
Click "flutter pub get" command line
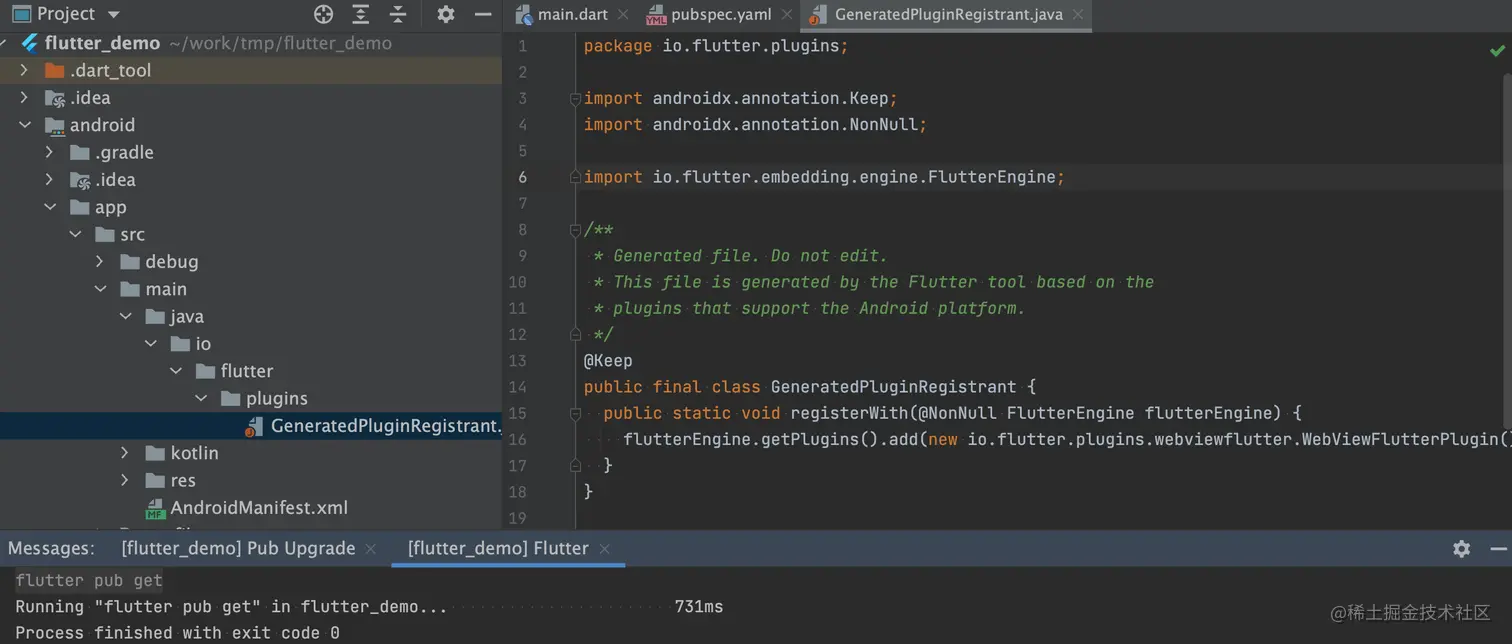[89, 580]
